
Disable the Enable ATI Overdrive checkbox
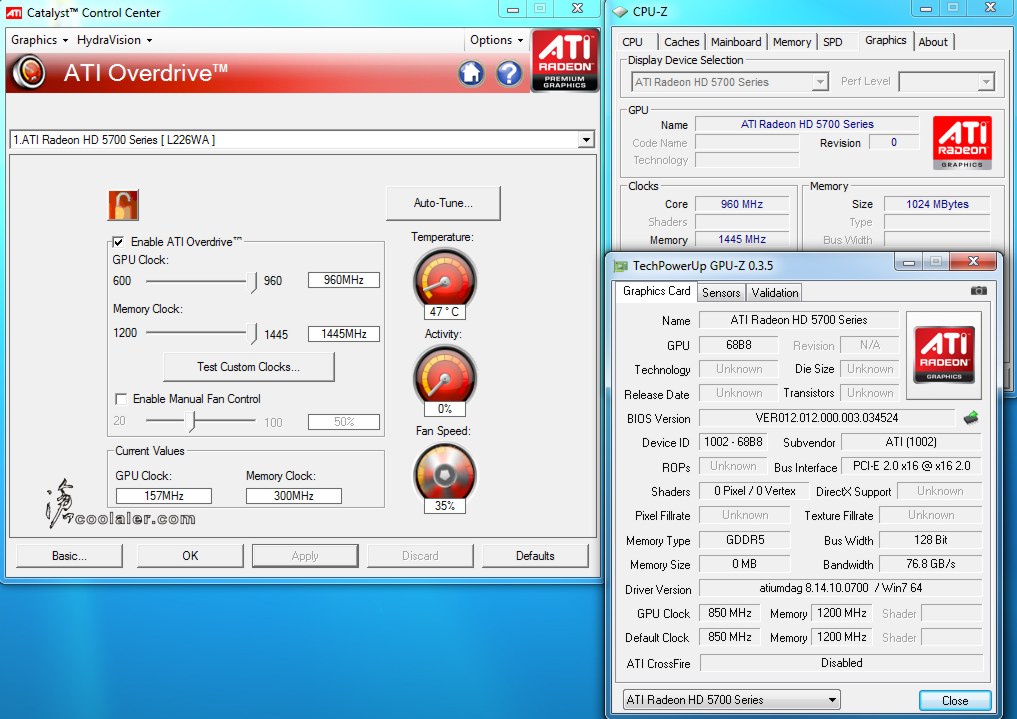click(x=118, y=242)
